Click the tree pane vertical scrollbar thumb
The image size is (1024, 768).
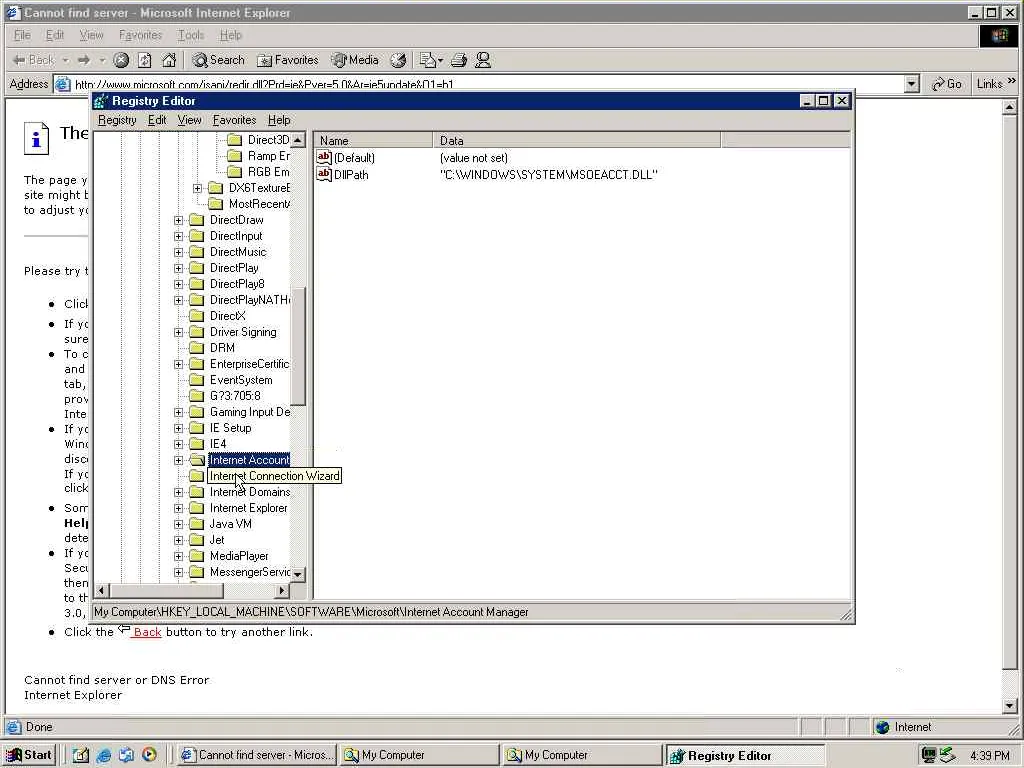pyautogui.click(x=298, y=346)
